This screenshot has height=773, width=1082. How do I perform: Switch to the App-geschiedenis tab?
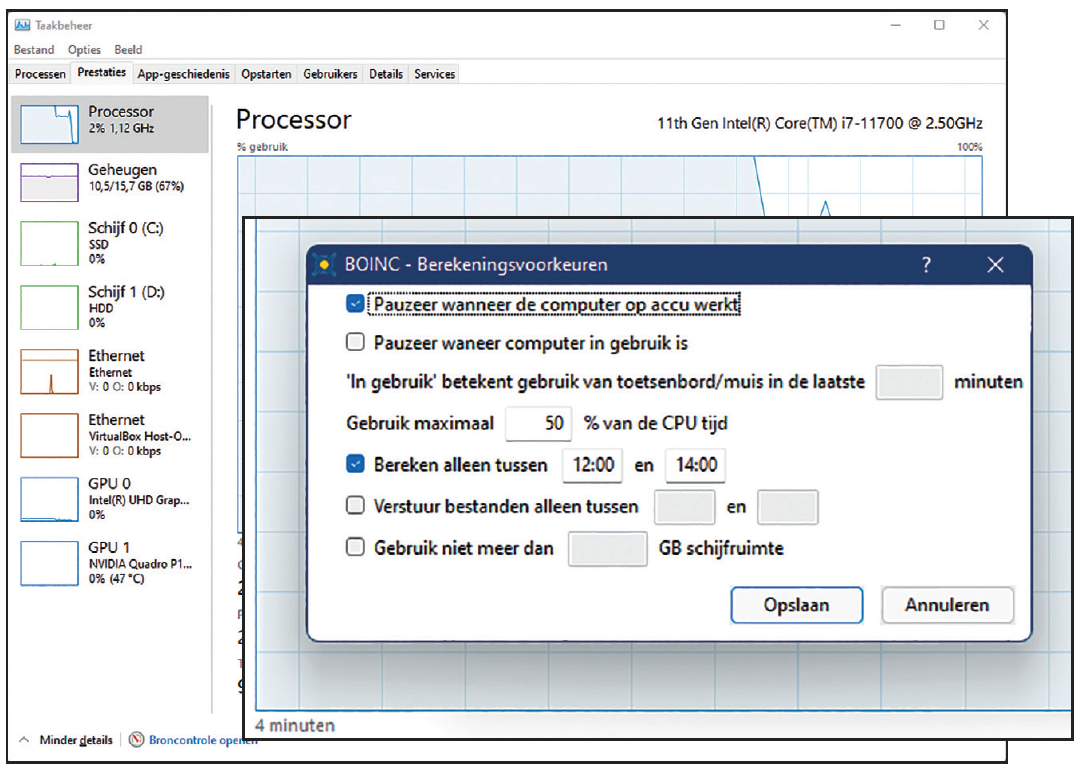click(184, 74)
